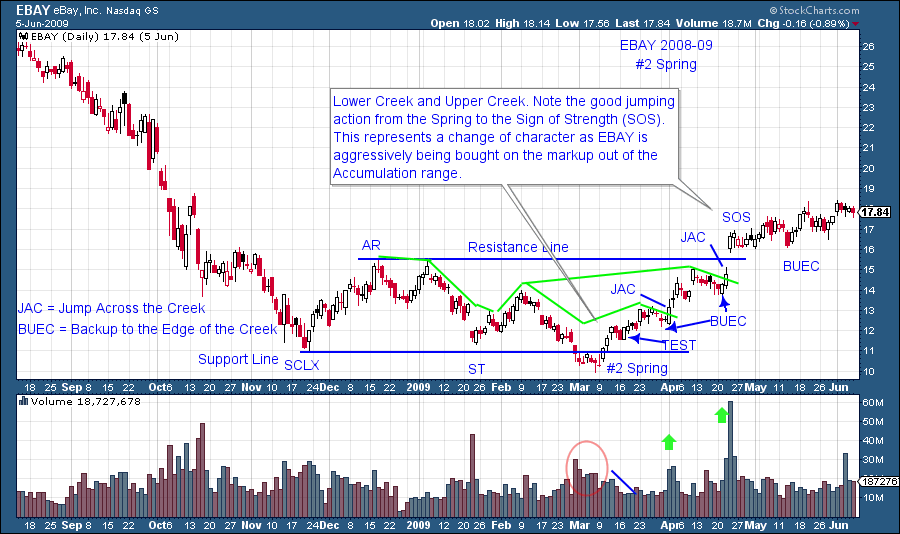Click the BUEC label near May candles
The image size is (900, 534).
point(801,266)
